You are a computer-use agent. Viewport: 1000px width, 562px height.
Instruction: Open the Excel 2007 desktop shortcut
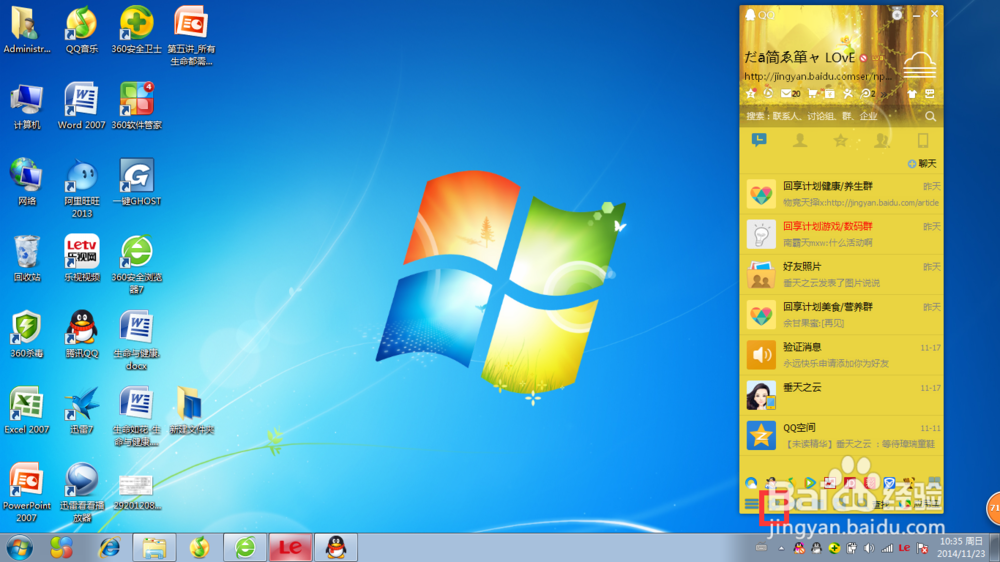pos(27,410)
